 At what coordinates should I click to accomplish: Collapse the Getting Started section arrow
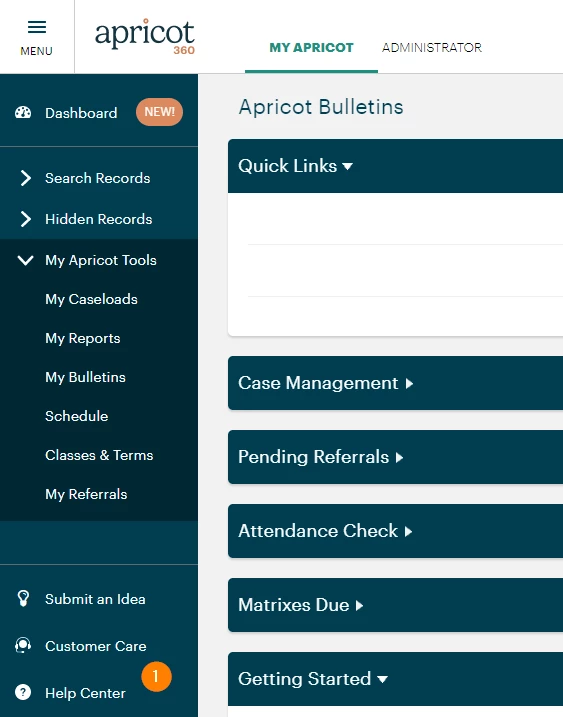[382, 680]
